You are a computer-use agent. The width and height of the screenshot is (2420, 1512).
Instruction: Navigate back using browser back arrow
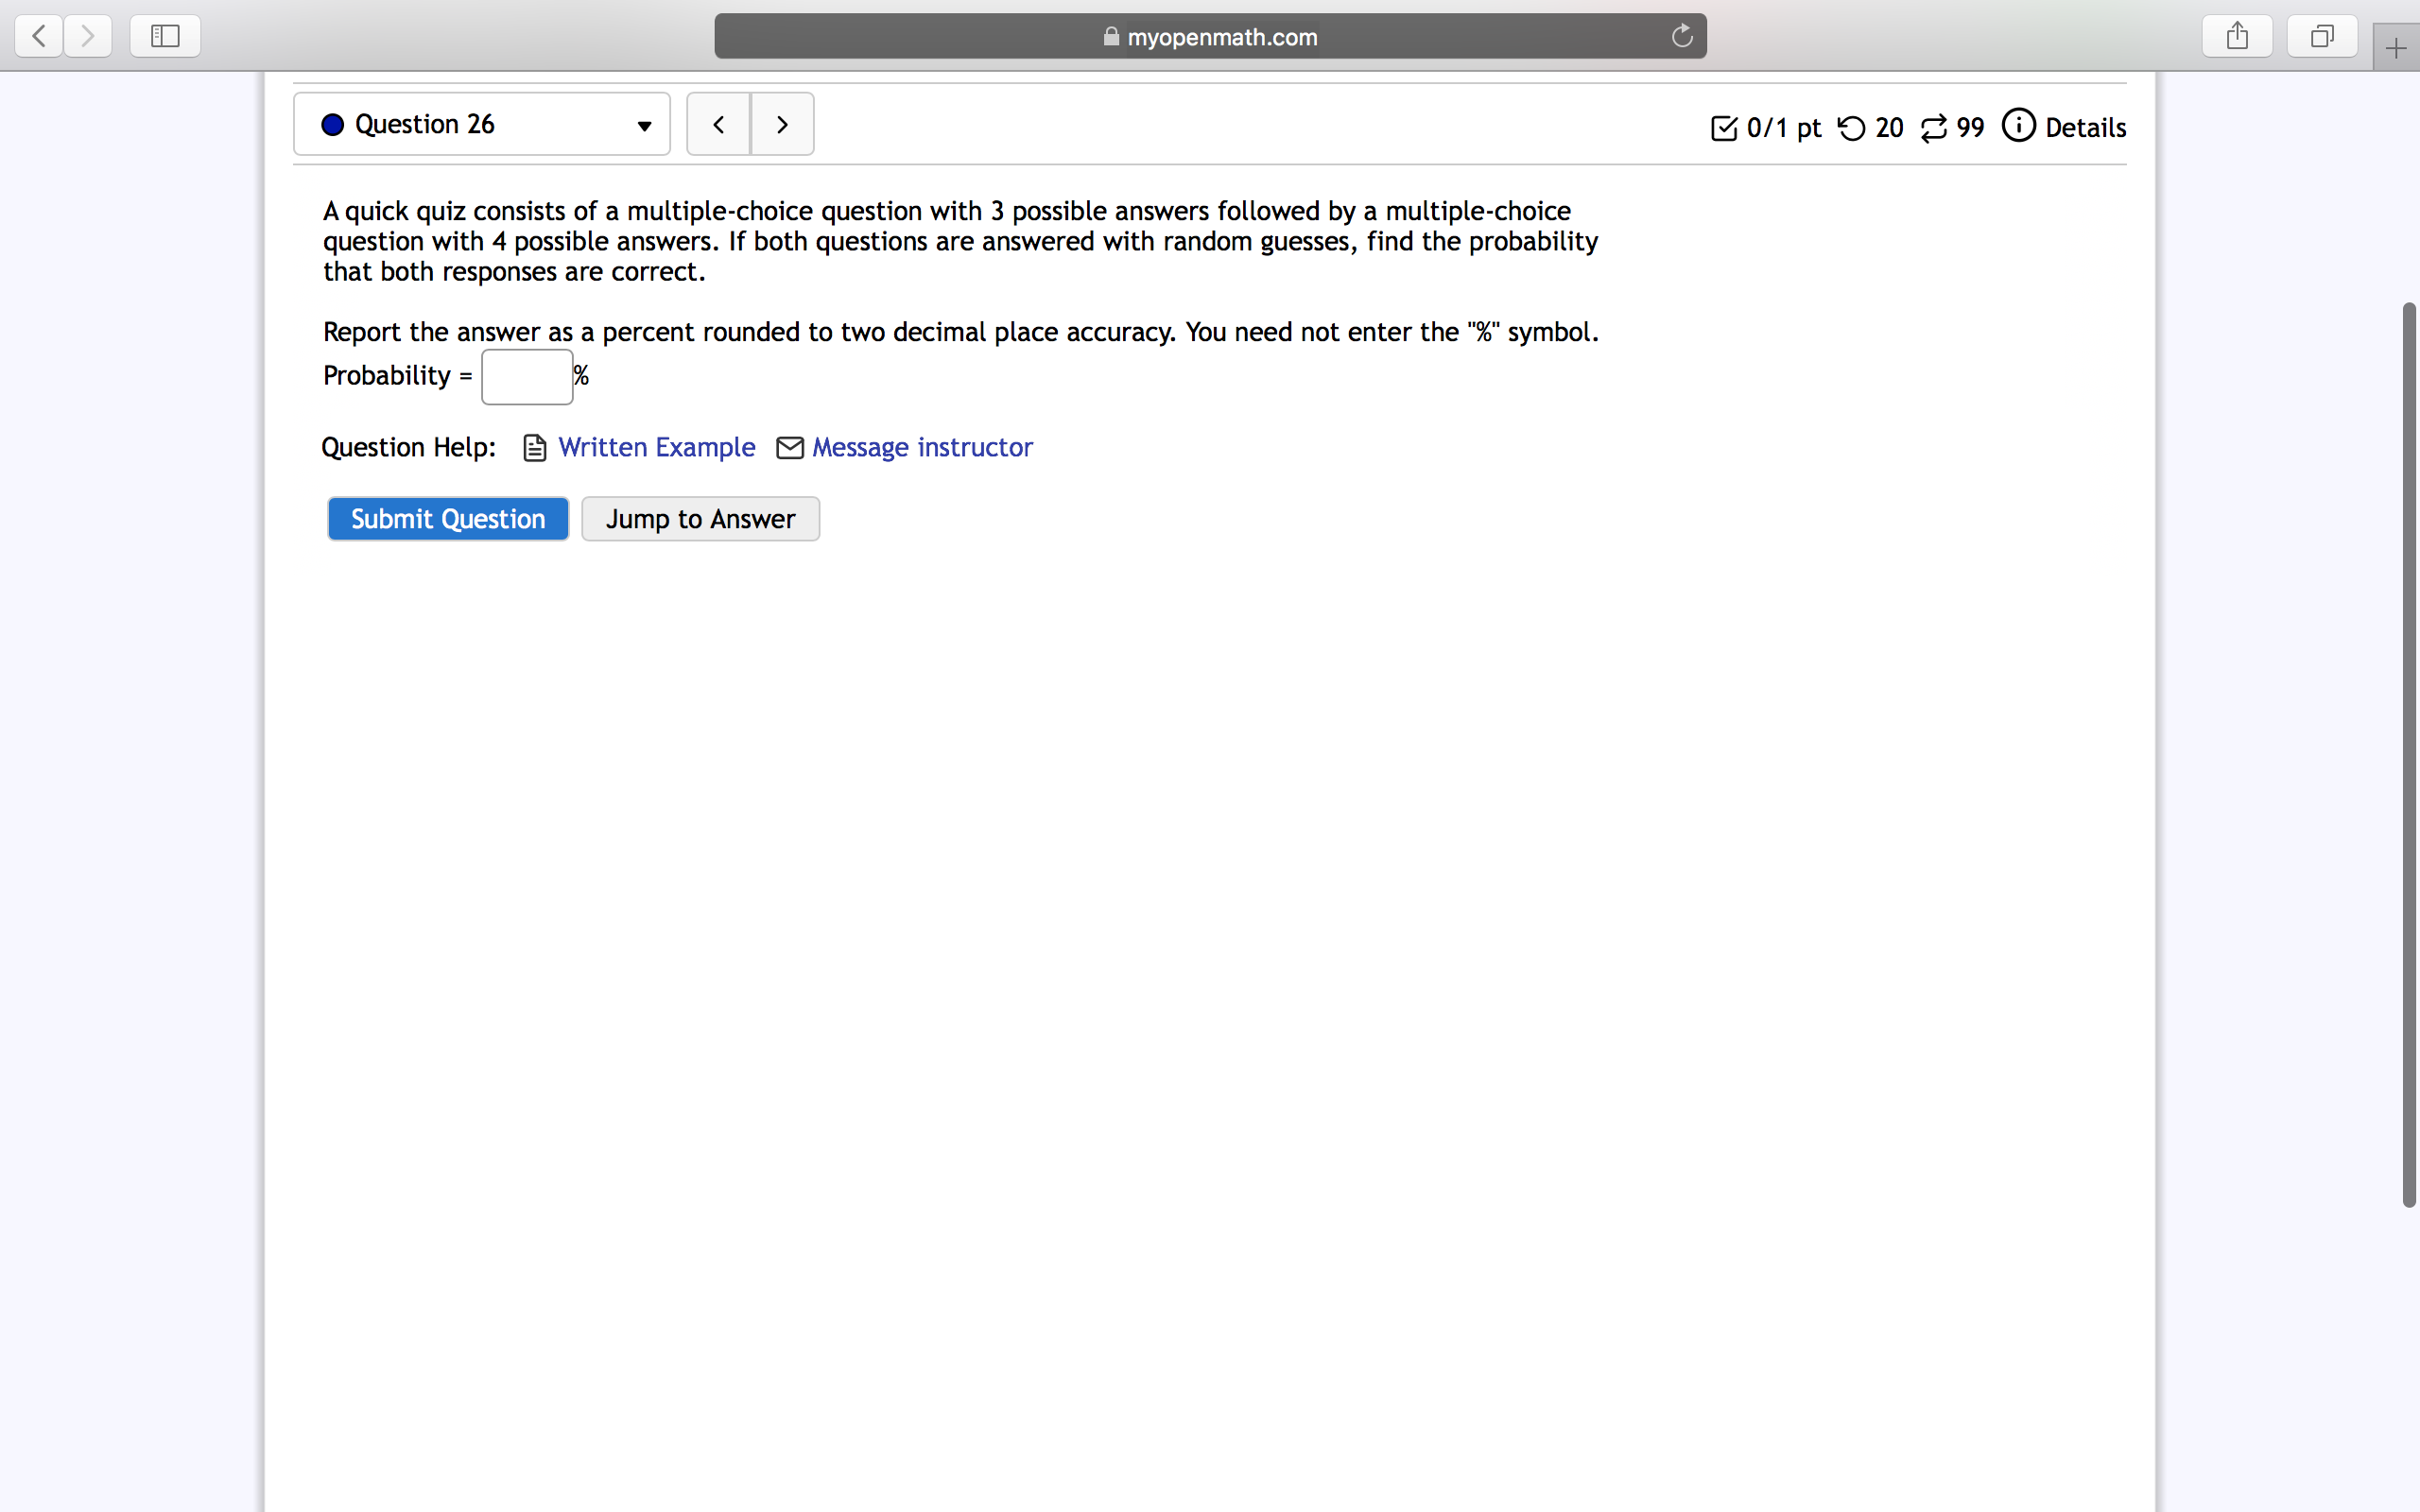[x=37, y=35]
